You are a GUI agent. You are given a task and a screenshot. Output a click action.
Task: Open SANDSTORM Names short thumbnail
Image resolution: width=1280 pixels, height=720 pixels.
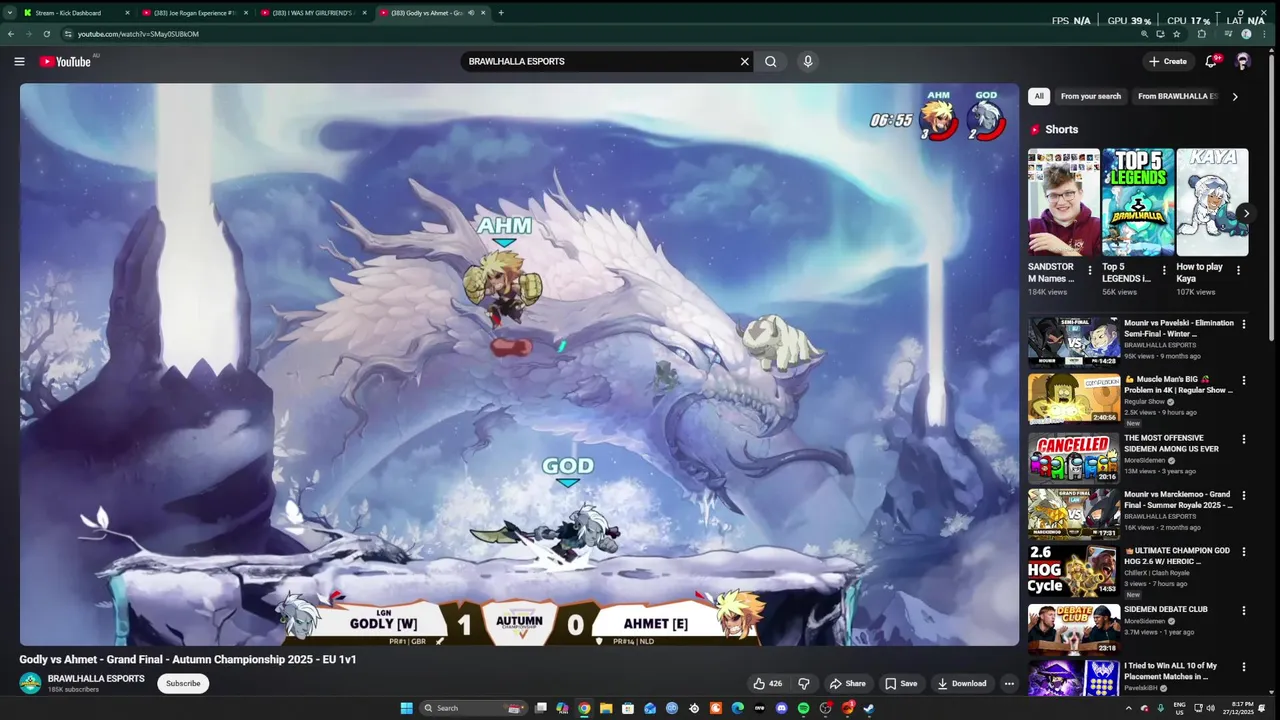(x=1063, y=202)
